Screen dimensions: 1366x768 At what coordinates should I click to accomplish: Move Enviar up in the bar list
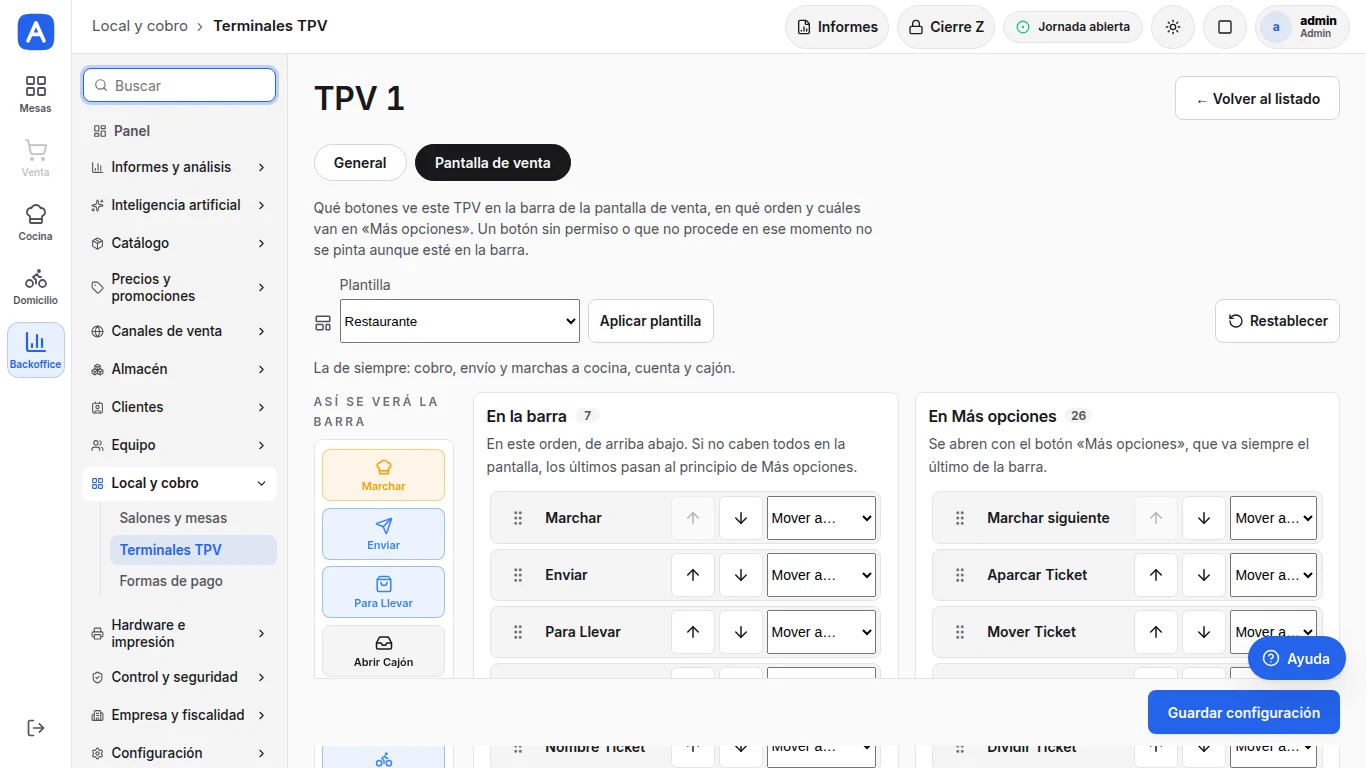point(693,575)
